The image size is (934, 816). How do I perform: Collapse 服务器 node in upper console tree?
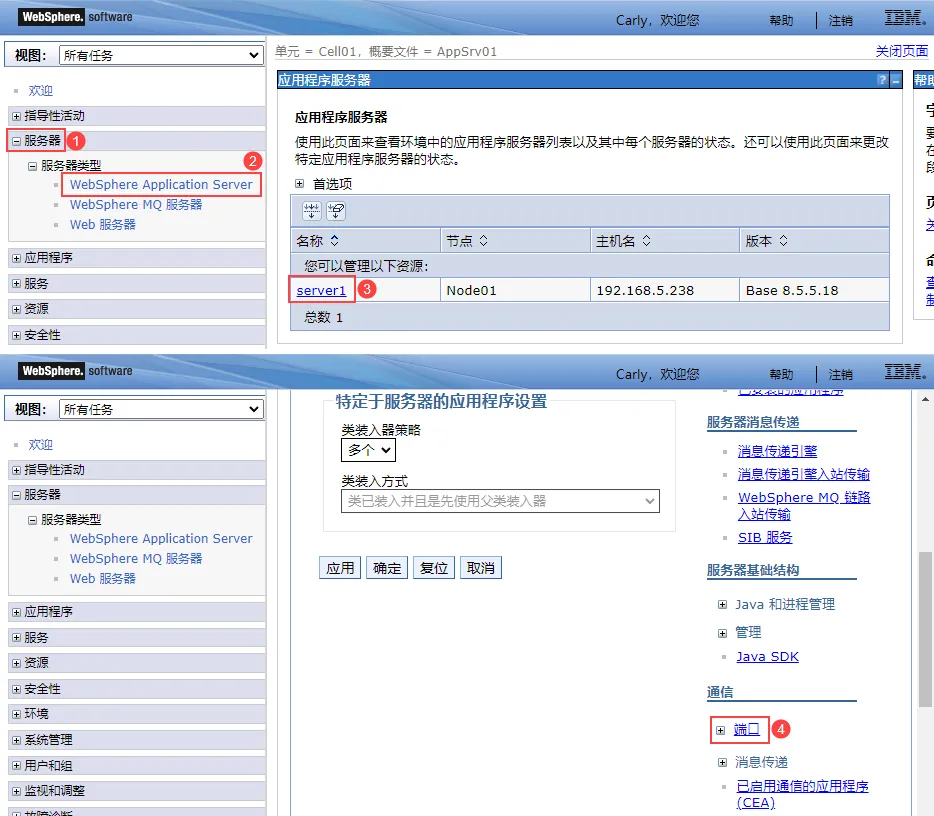click(x=17, y=141)
